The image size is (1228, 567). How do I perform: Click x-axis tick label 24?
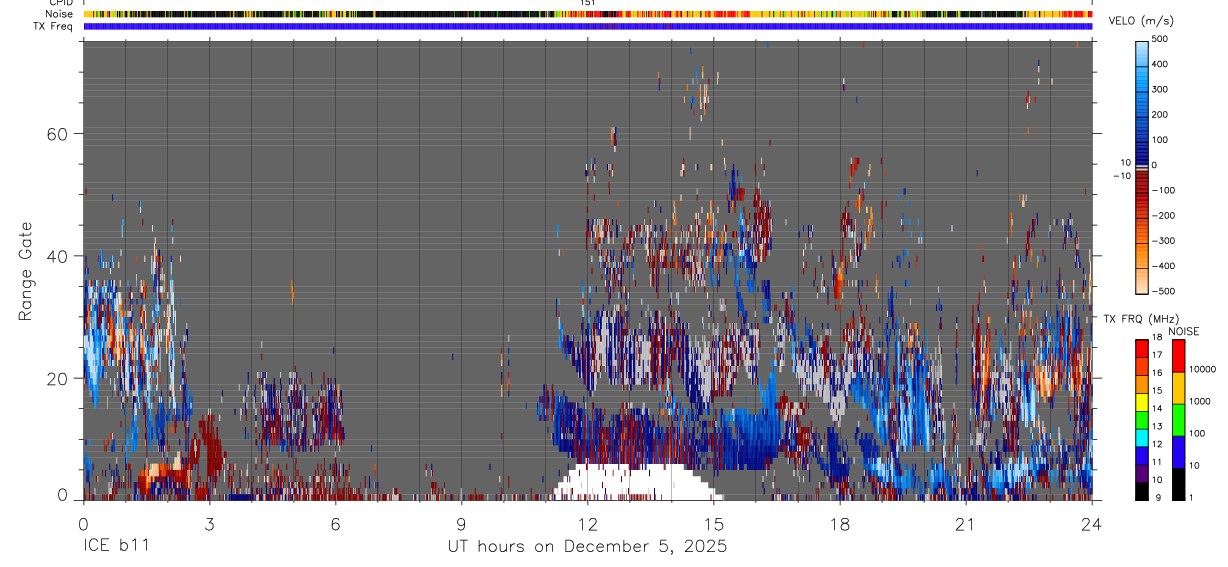point(1091,524)
